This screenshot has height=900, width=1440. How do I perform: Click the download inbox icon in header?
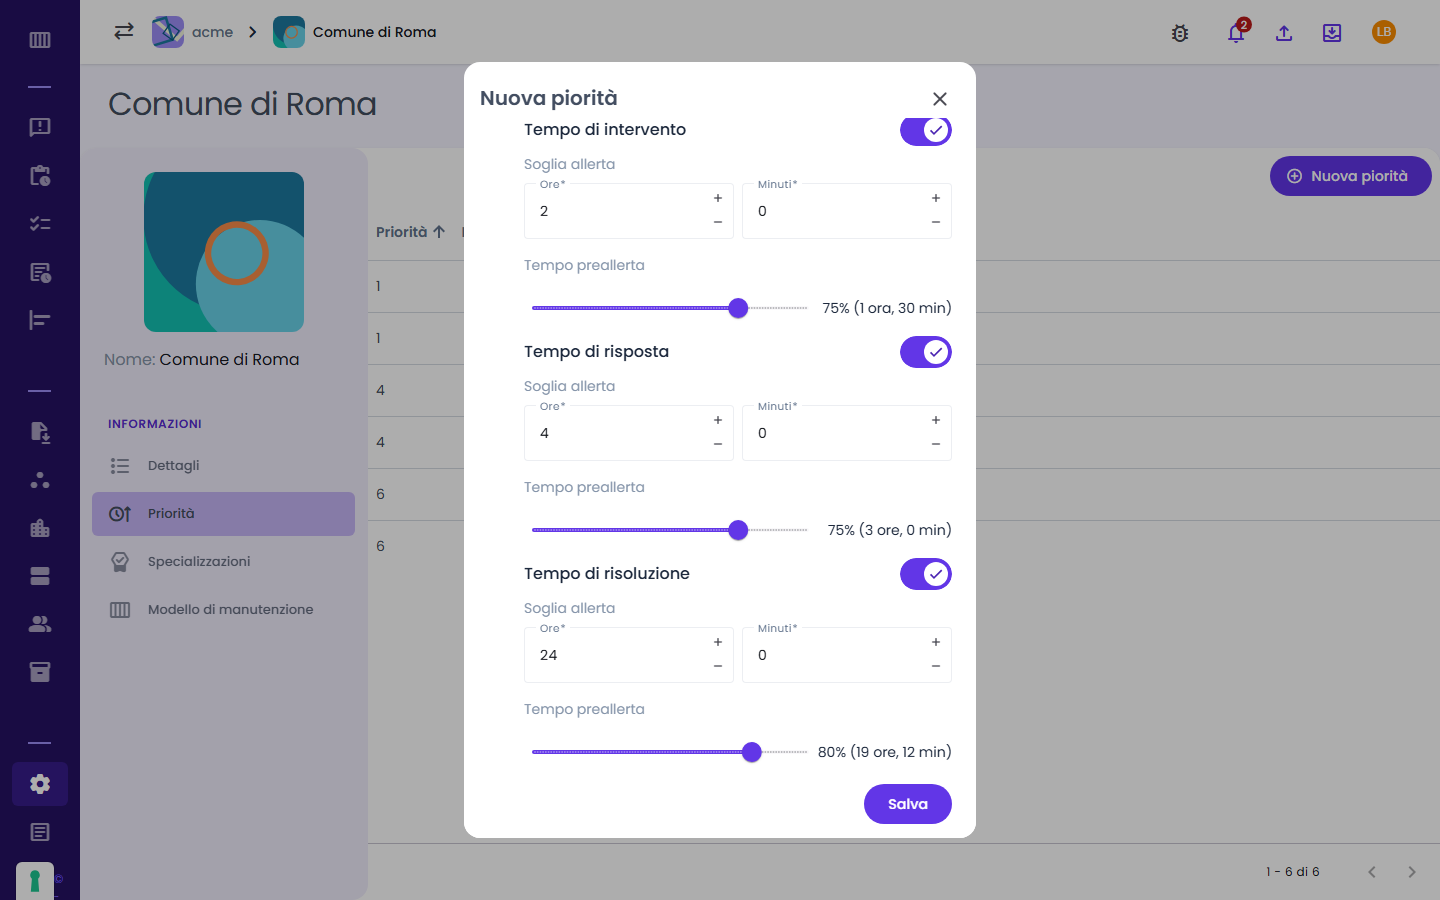click(1332, 33)
